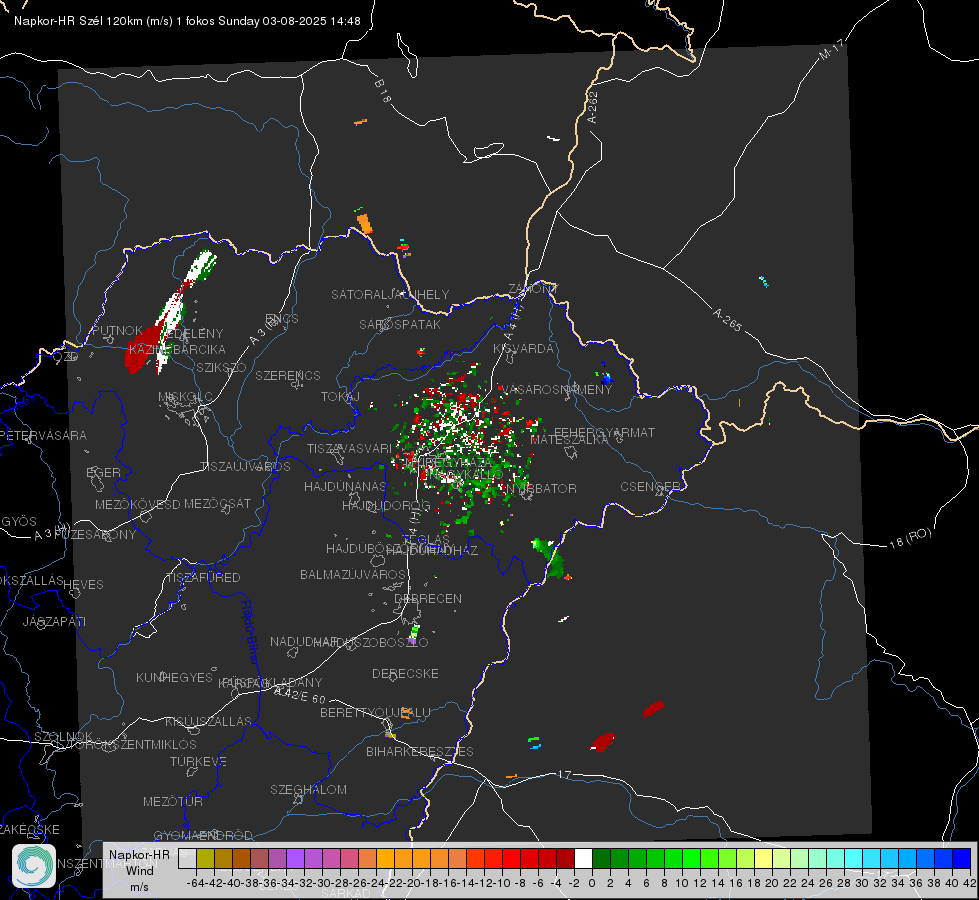Click the '-64' value on the legend scale

pyautogui.click(x=195, y=883)
